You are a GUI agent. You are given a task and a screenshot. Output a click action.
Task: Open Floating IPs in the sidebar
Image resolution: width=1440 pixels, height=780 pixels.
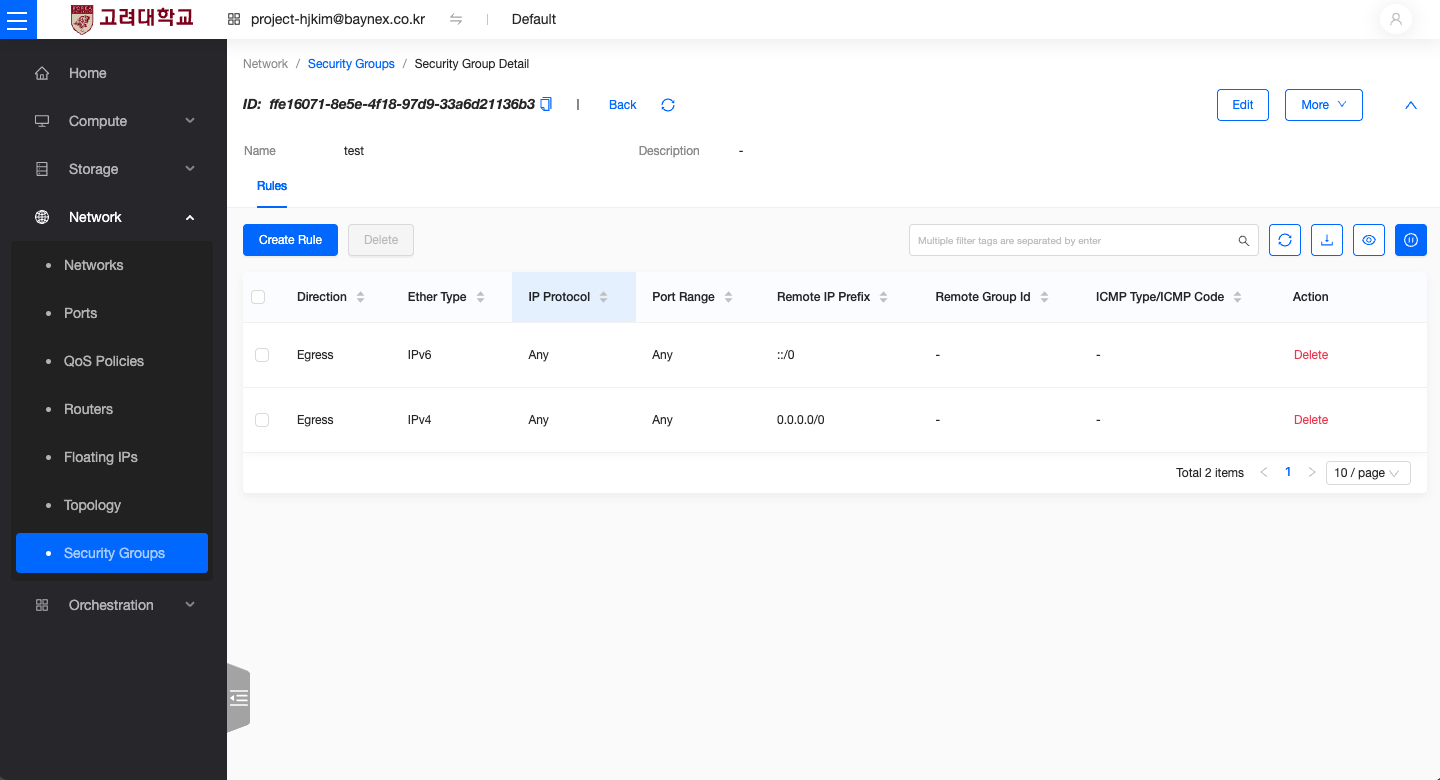(x=112, y=457)
